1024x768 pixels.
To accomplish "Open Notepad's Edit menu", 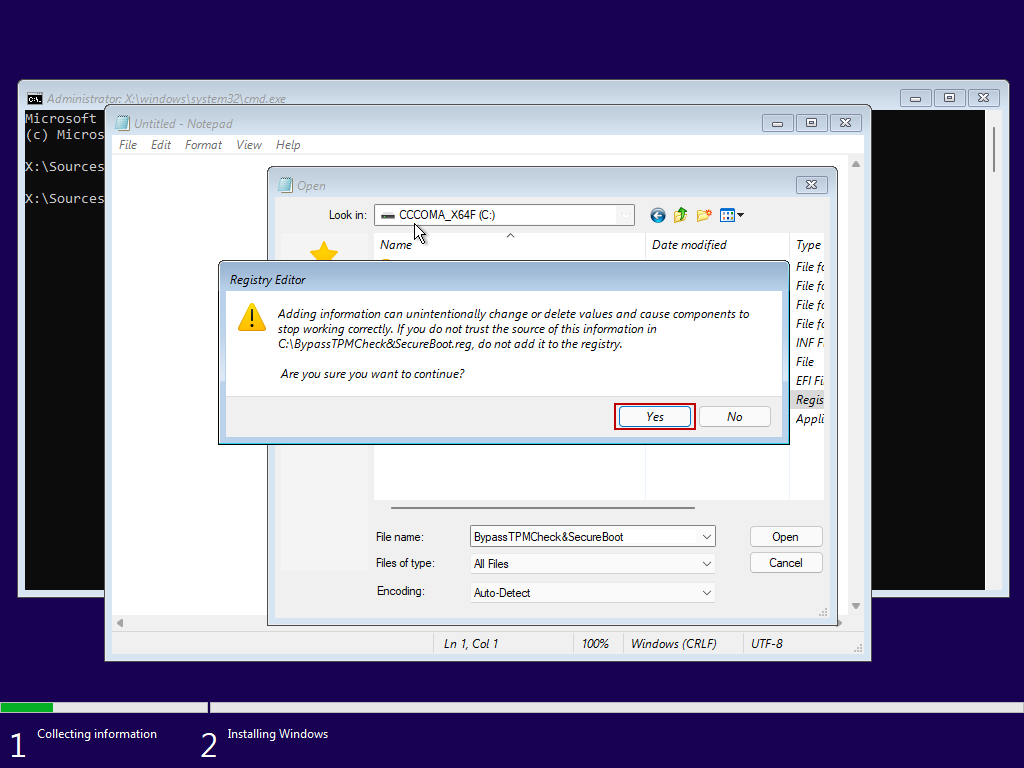I will tap(161, 145).
